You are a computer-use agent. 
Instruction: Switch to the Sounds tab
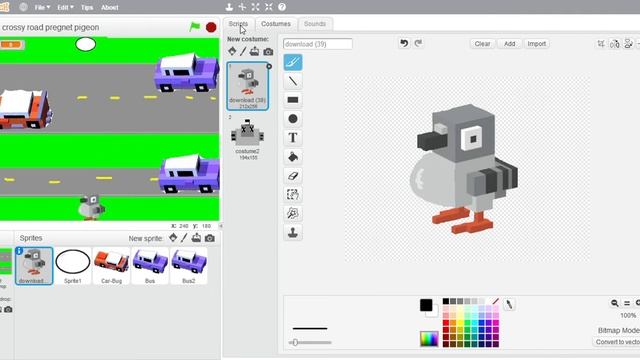(315, 24)
